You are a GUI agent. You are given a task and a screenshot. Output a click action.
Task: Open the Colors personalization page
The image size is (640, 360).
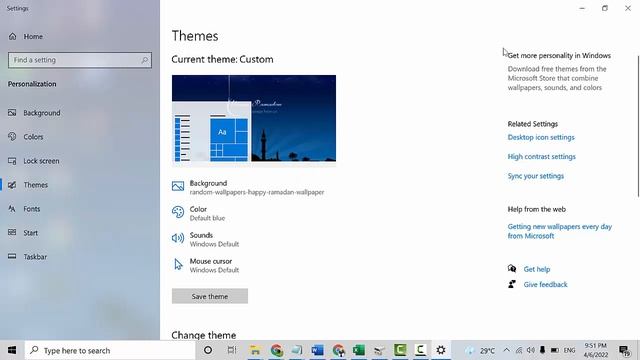click(25, 137)
